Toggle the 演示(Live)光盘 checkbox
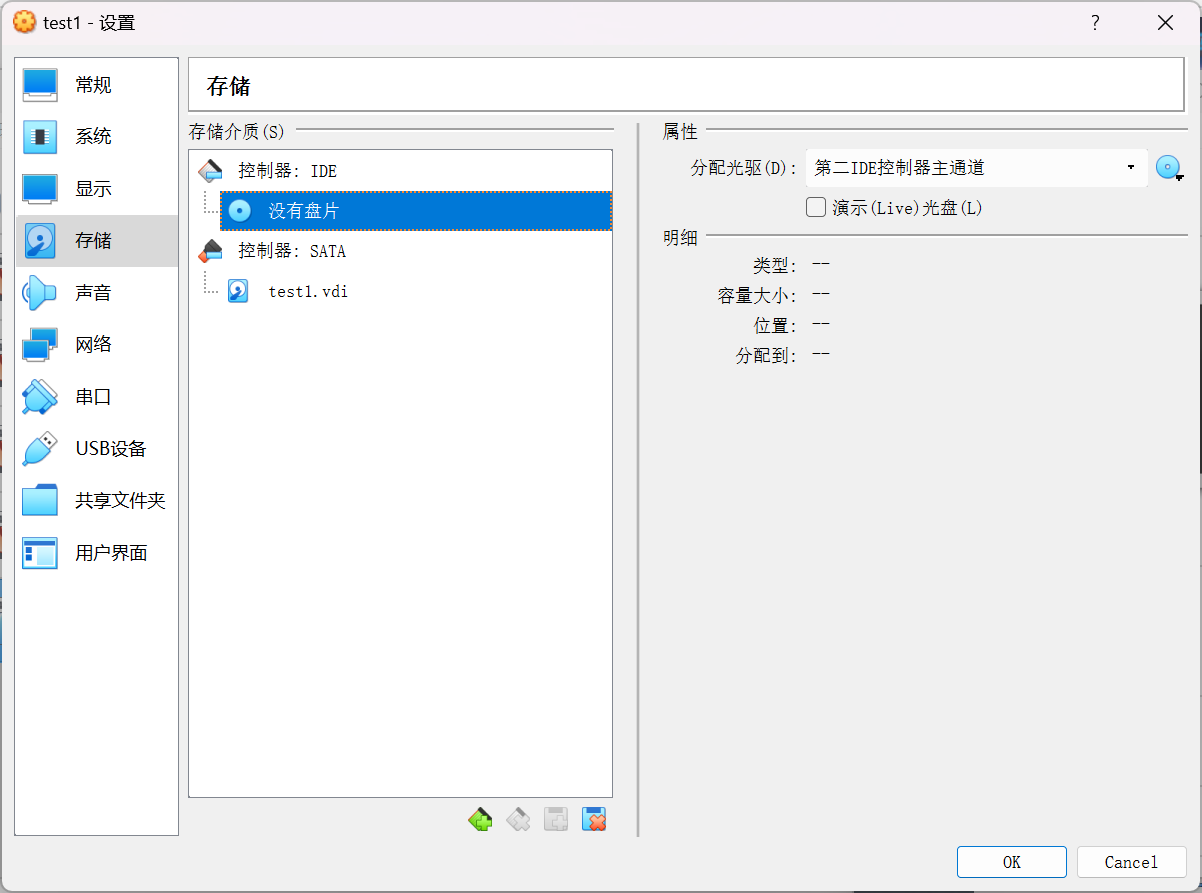This screenshot has width=1202, height=893. pos(816,208)
